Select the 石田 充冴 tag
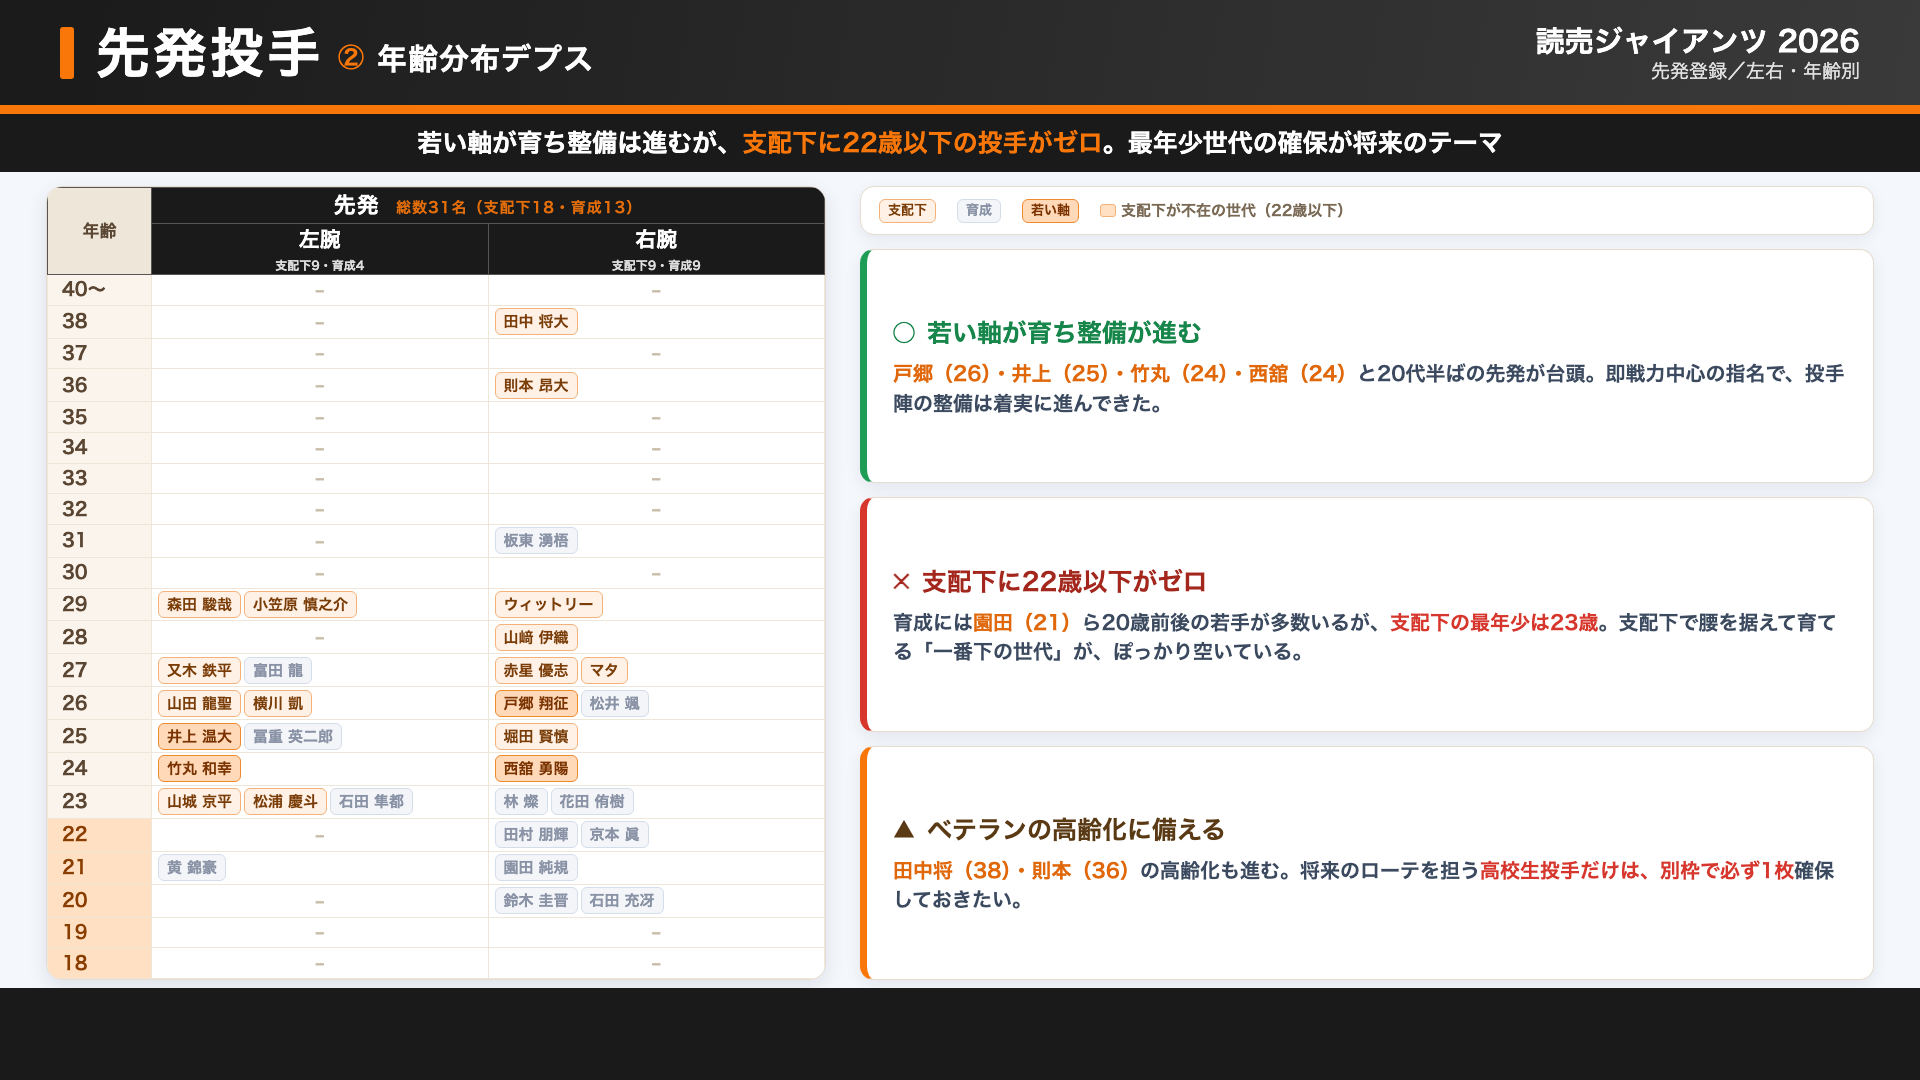1920x1080 pixels. click(x=622, y=901)
